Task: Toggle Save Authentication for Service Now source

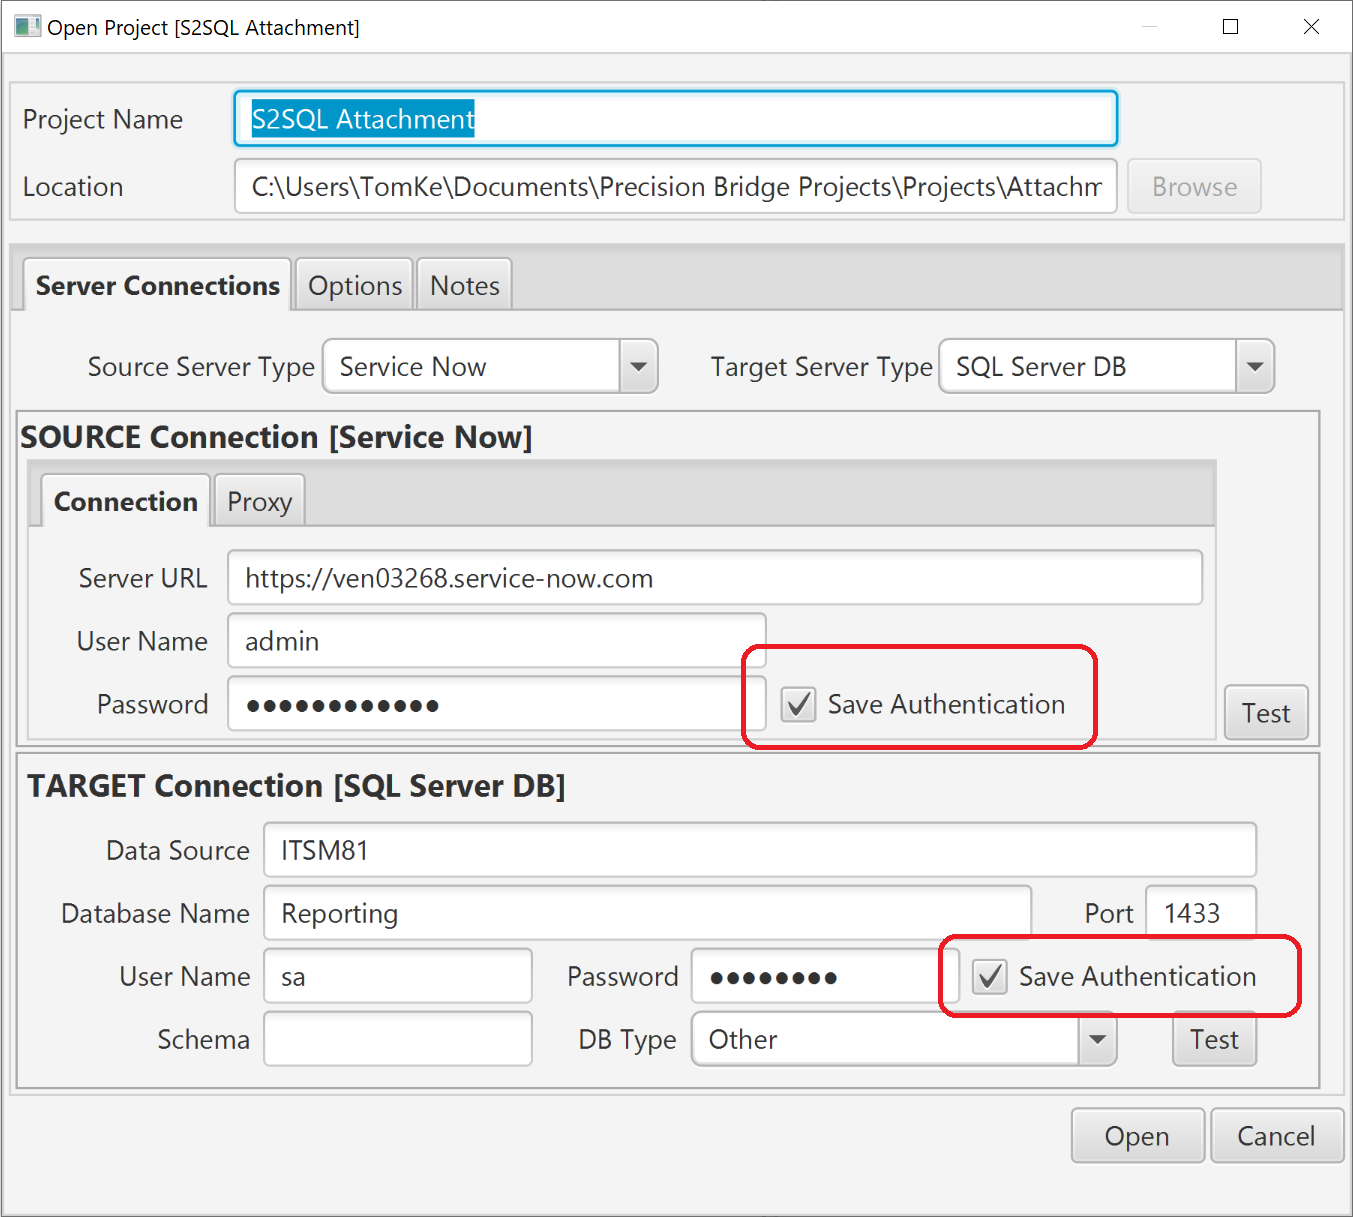Action: (798, 704)
